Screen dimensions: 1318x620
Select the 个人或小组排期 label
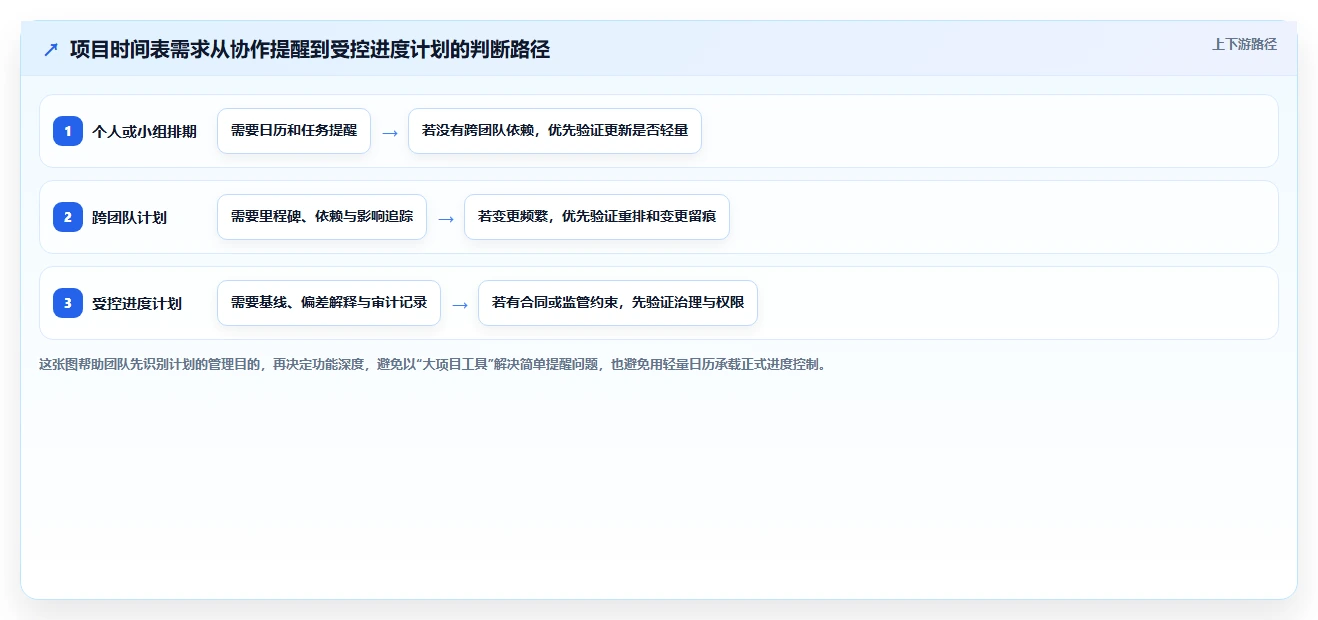144,131
